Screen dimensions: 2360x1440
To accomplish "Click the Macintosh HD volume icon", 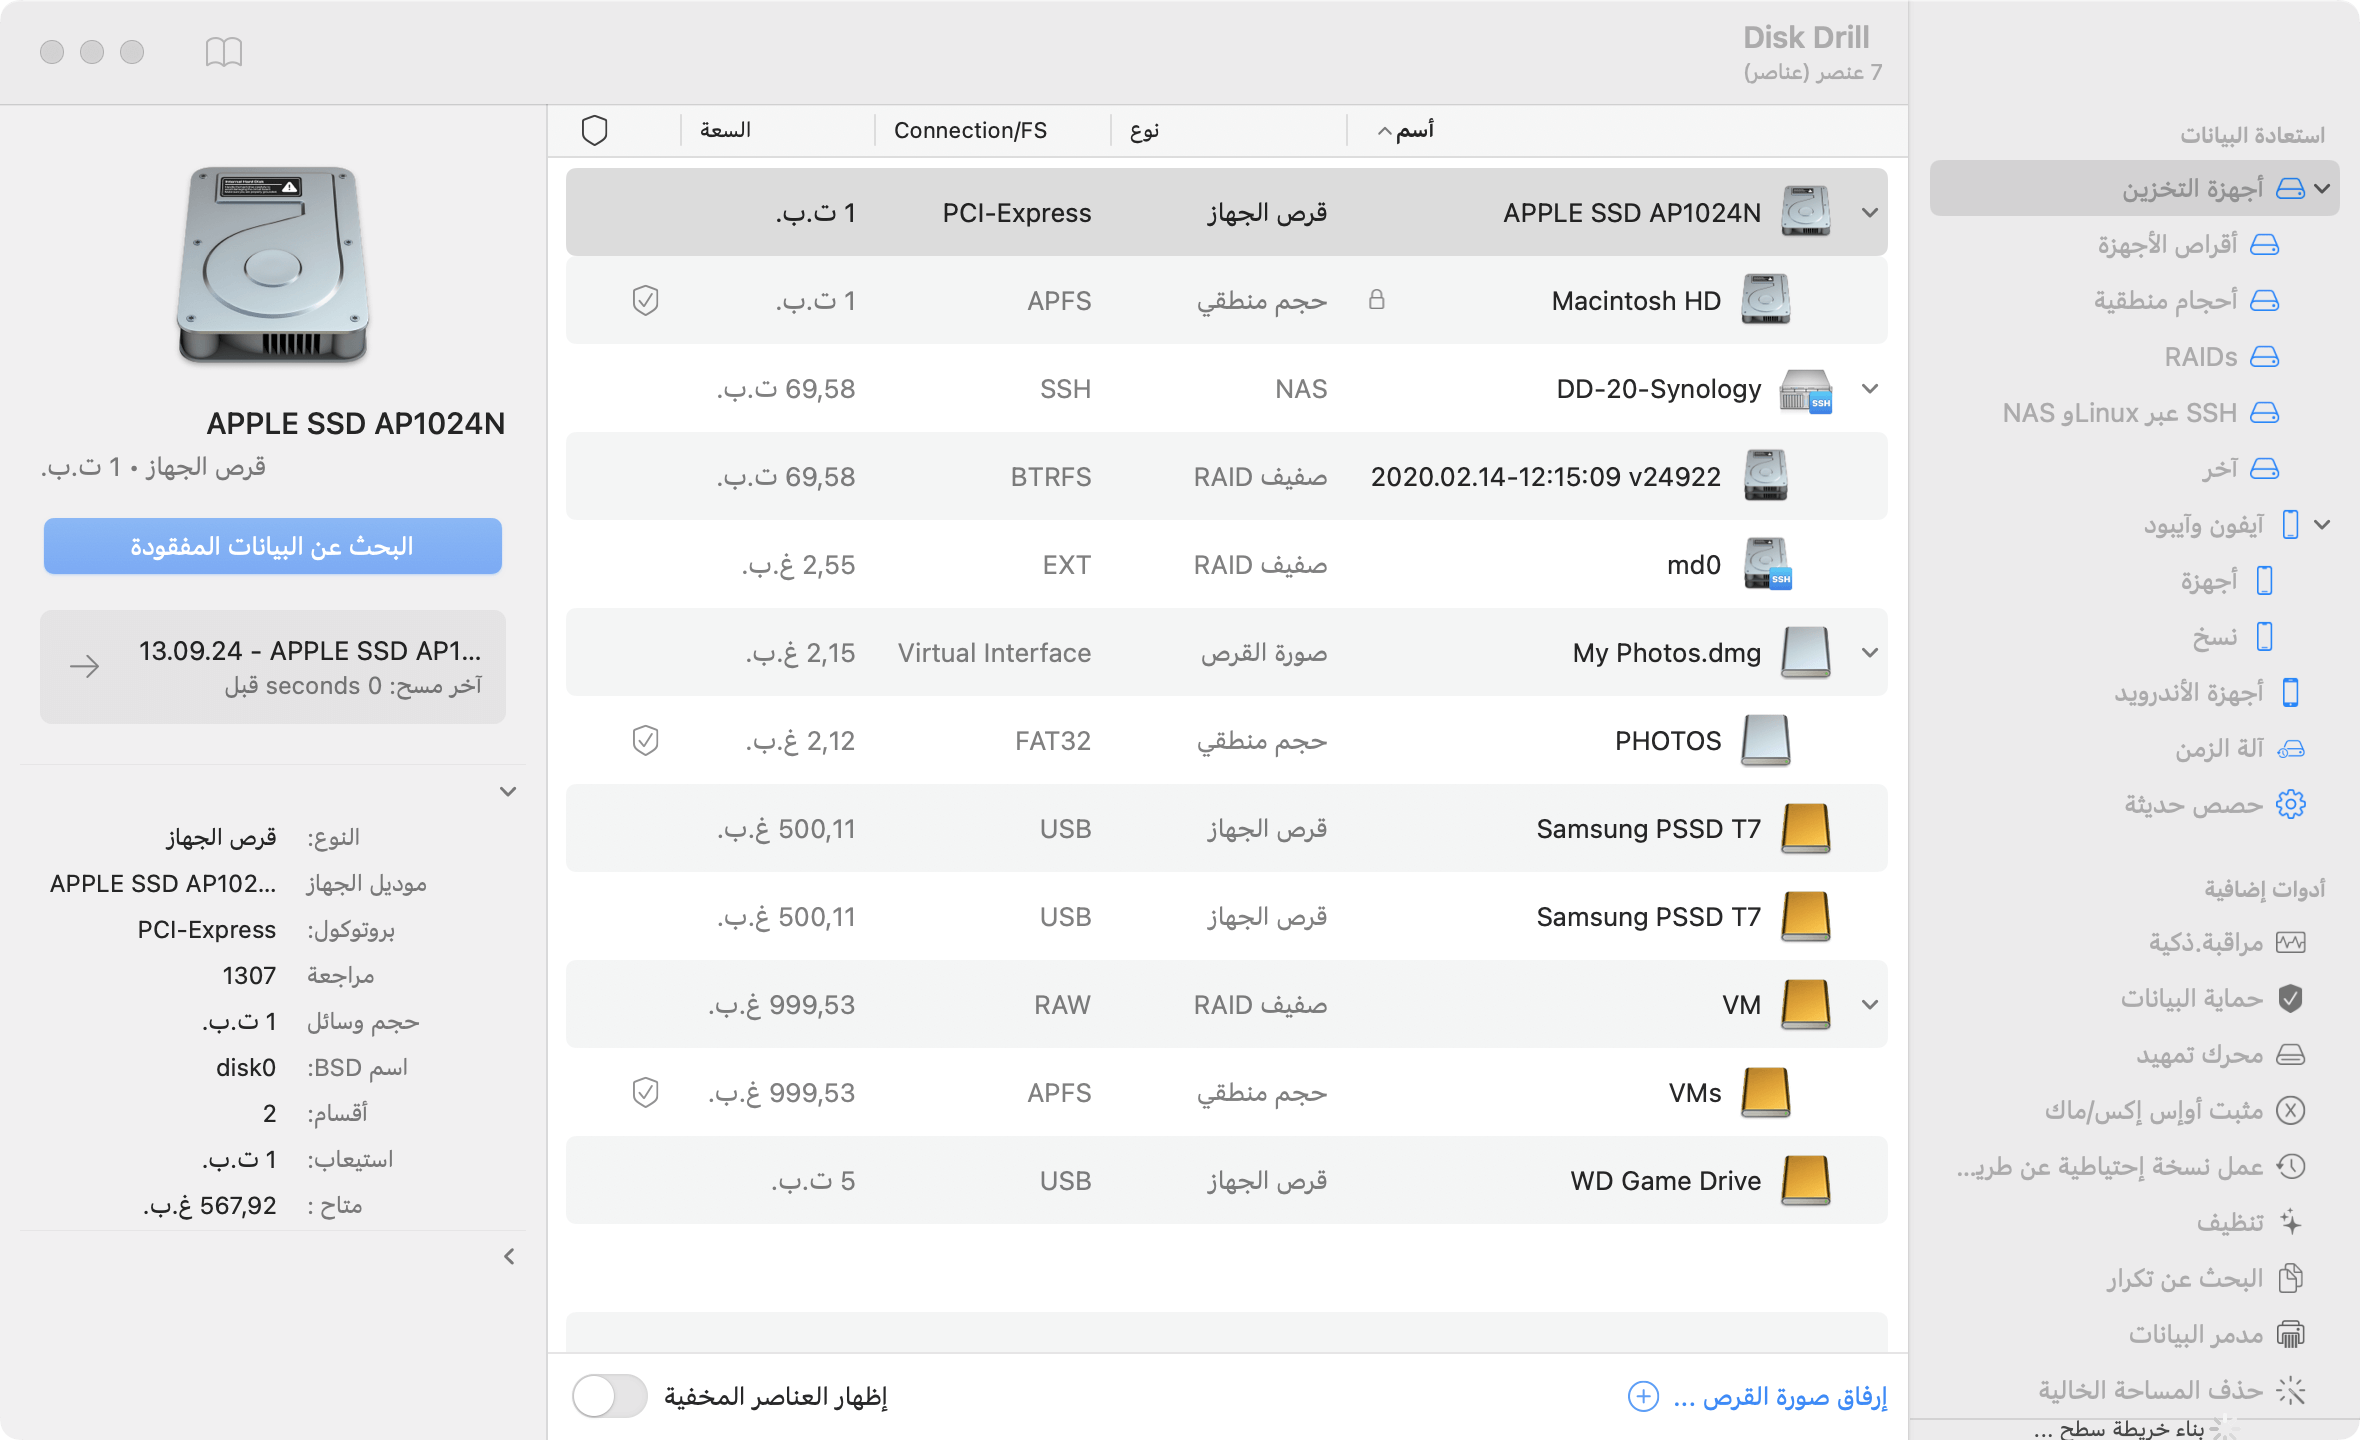I will click(1766, 300).
